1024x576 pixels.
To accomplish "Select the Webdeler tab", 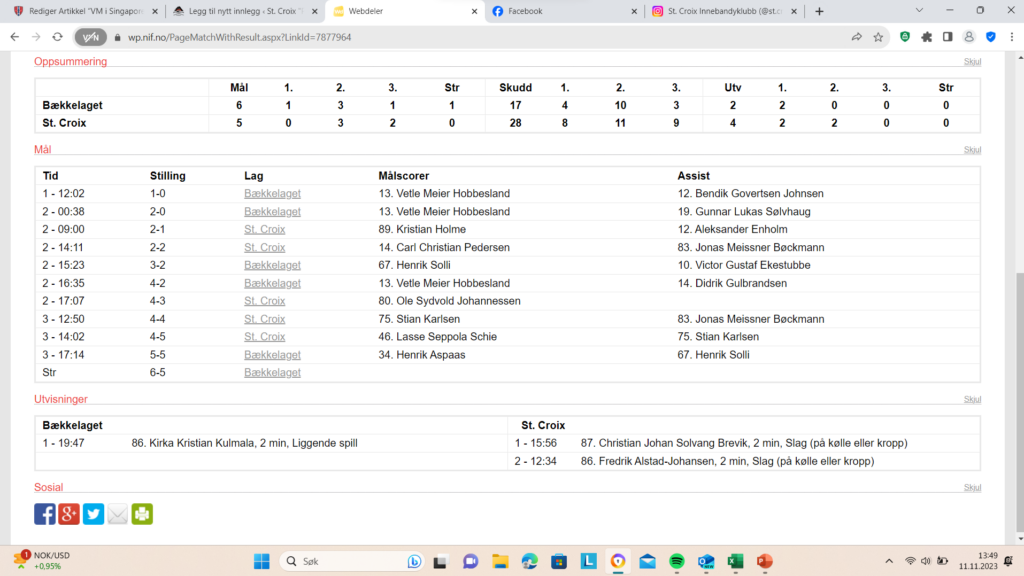I will 405,11.
